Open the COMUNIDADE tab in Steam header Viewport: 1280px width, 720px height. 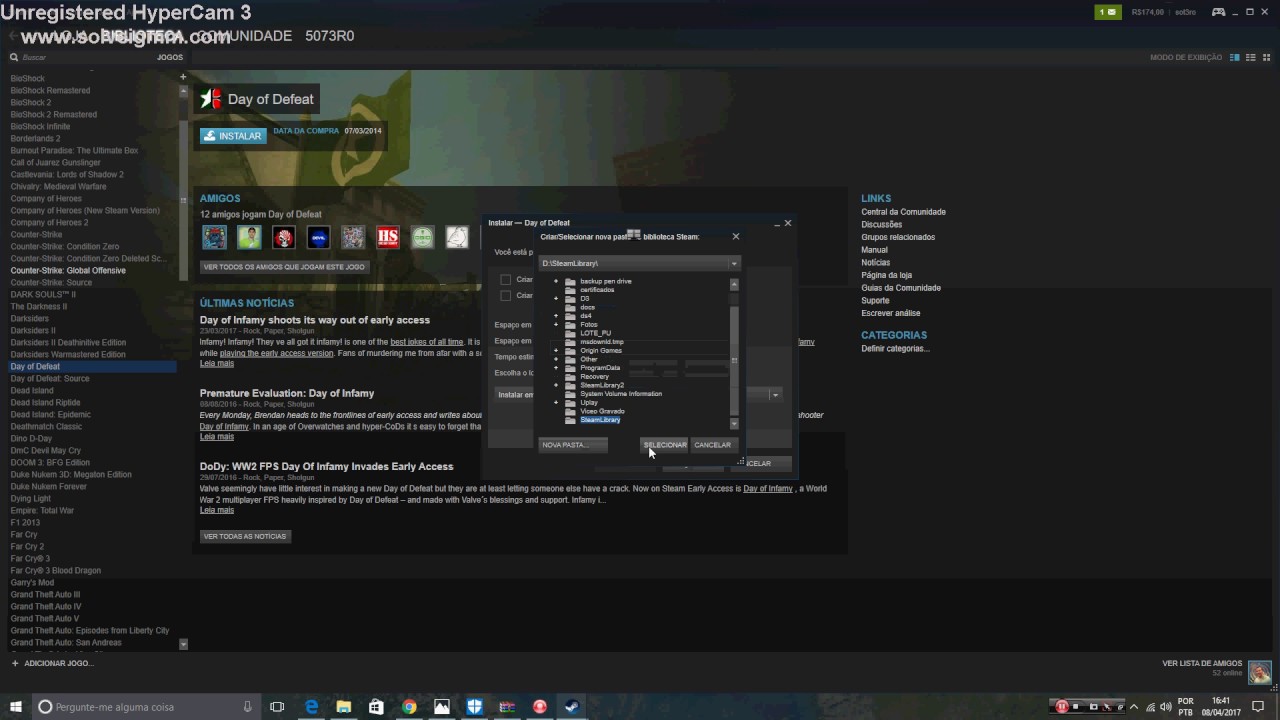(x=244, y=36)
